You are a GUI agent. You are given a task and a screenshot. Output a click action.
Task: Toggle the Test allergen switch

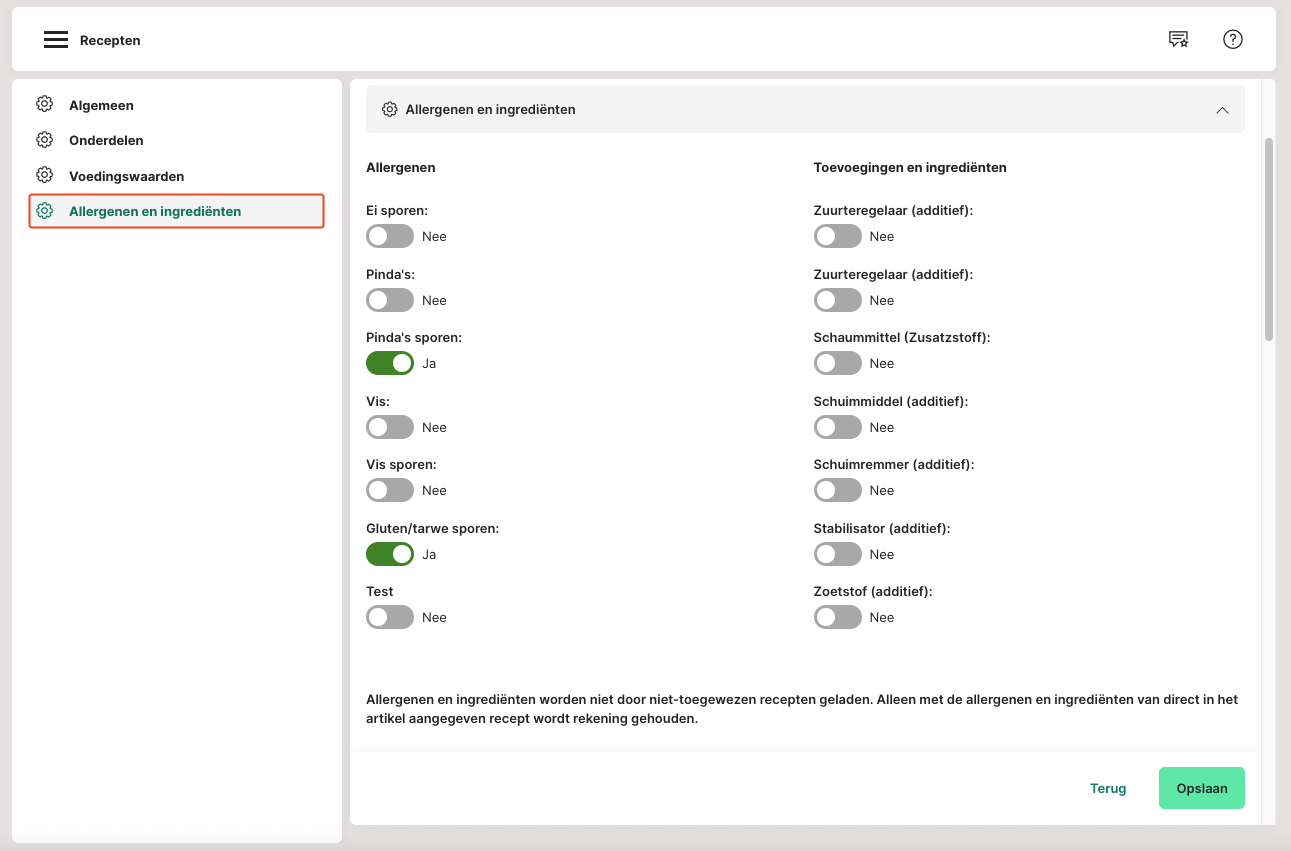pos(390,617)
